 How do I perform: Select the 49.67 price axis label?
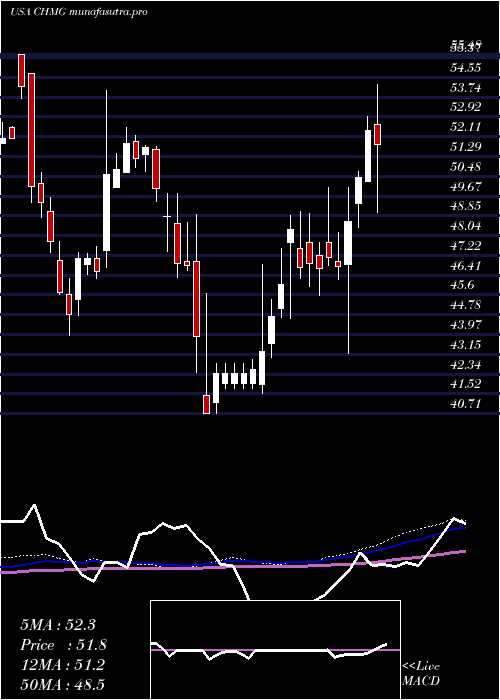click(466, 186)
